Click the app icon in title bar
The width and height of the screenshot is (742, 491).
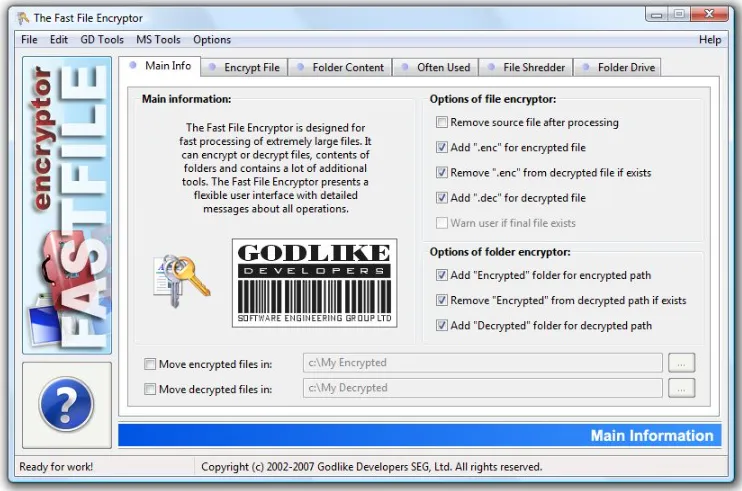click(23, 18)
